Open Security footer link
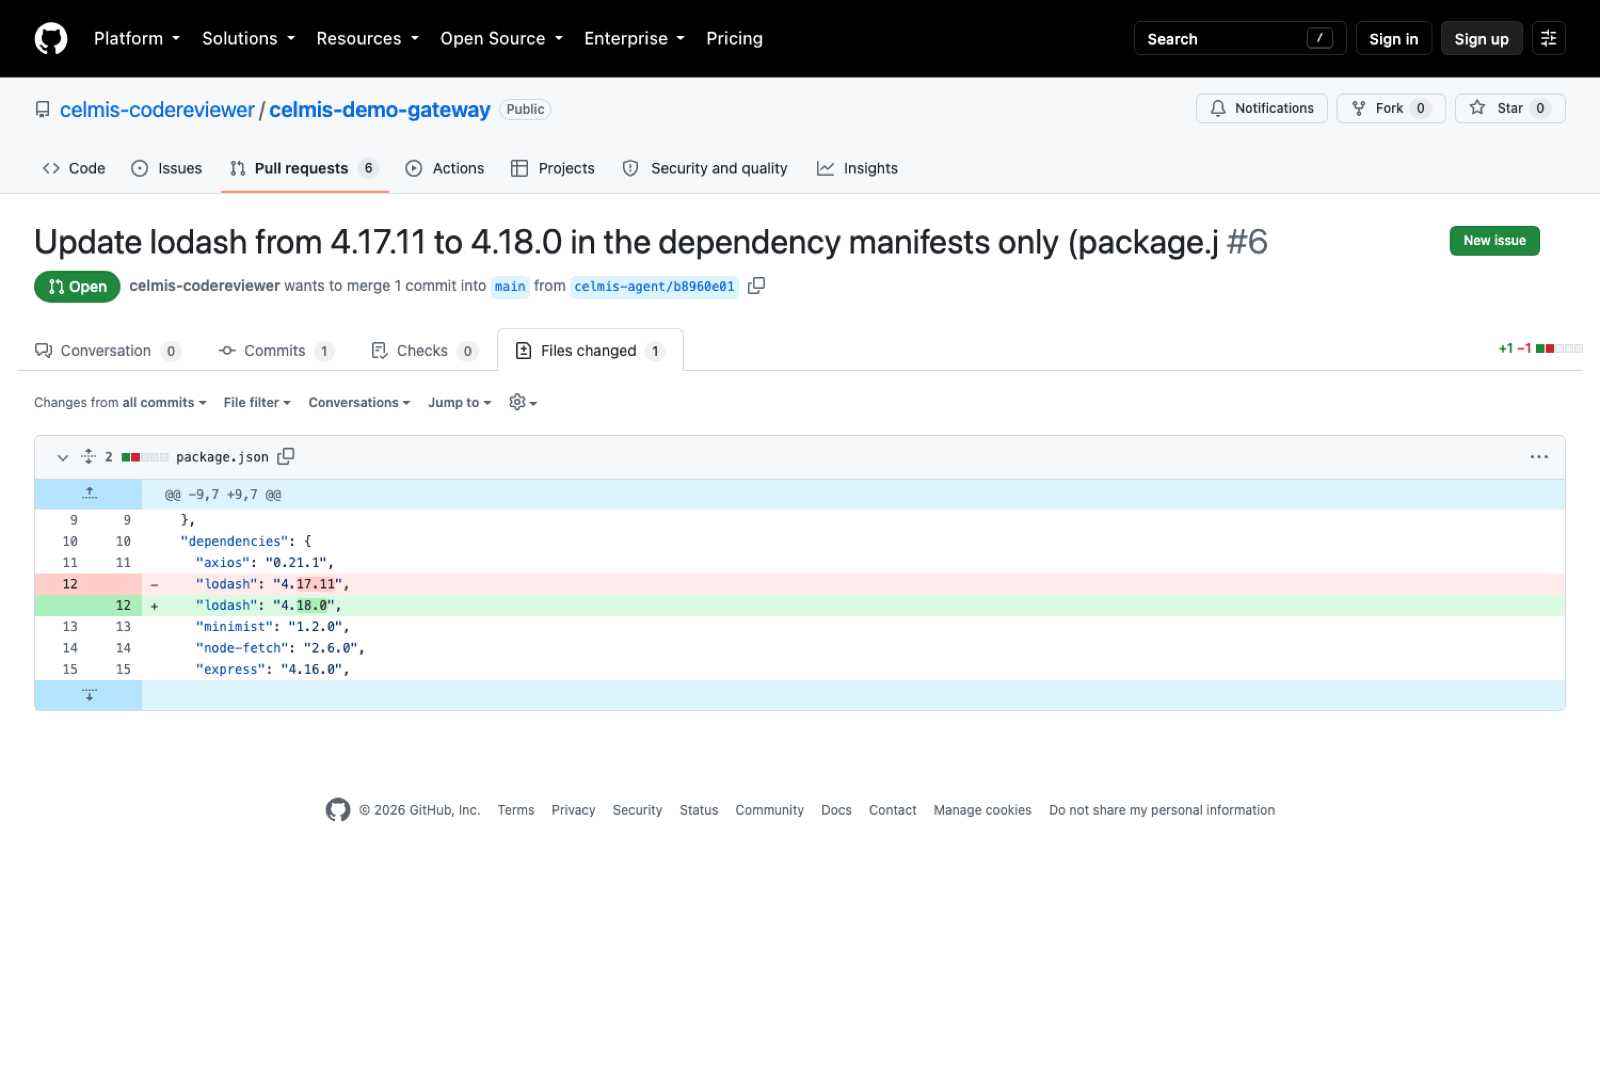The image size is (1600, 1066). pos(637,810)
